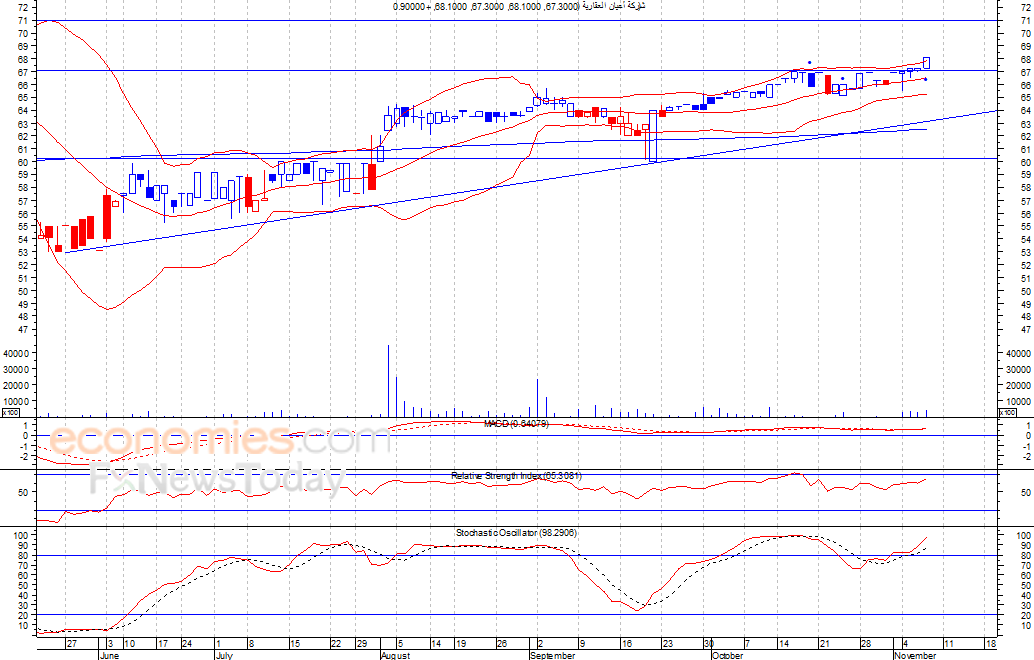Click the "June" month label
1034x660 pixels.
pos(109,655)
